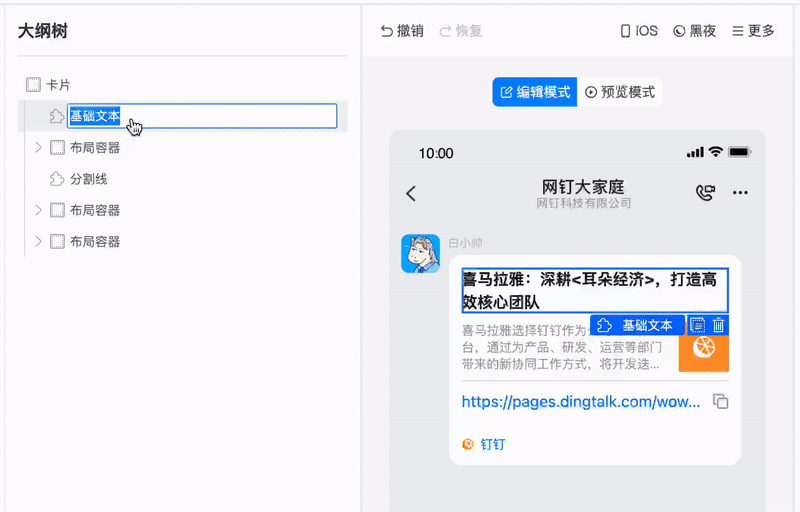Image resolution: width=800 pixels, height=512 pixels.
Task: Switch to 编辑模式 tab
Action: 535,92
